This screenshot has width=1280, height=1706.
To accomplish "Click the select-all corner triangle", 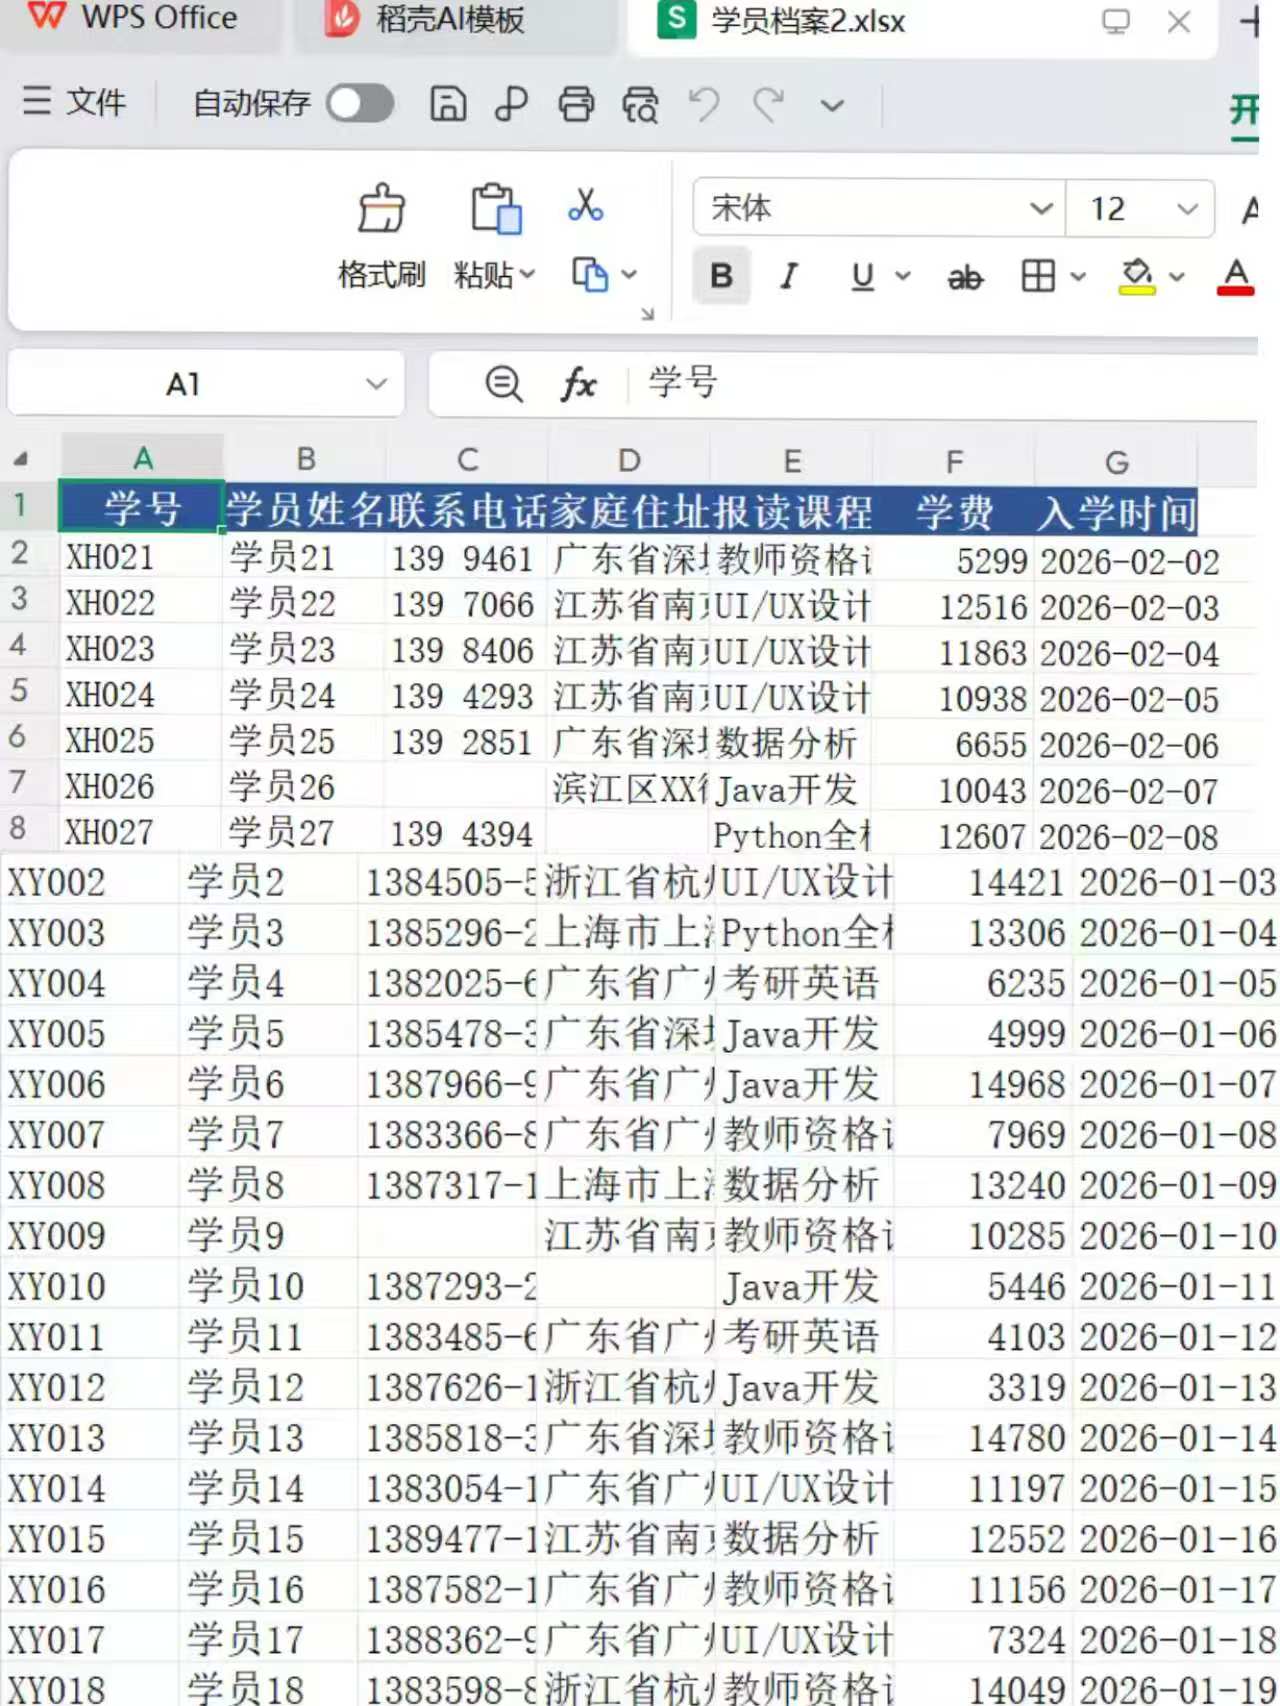I will click(20, 460).
